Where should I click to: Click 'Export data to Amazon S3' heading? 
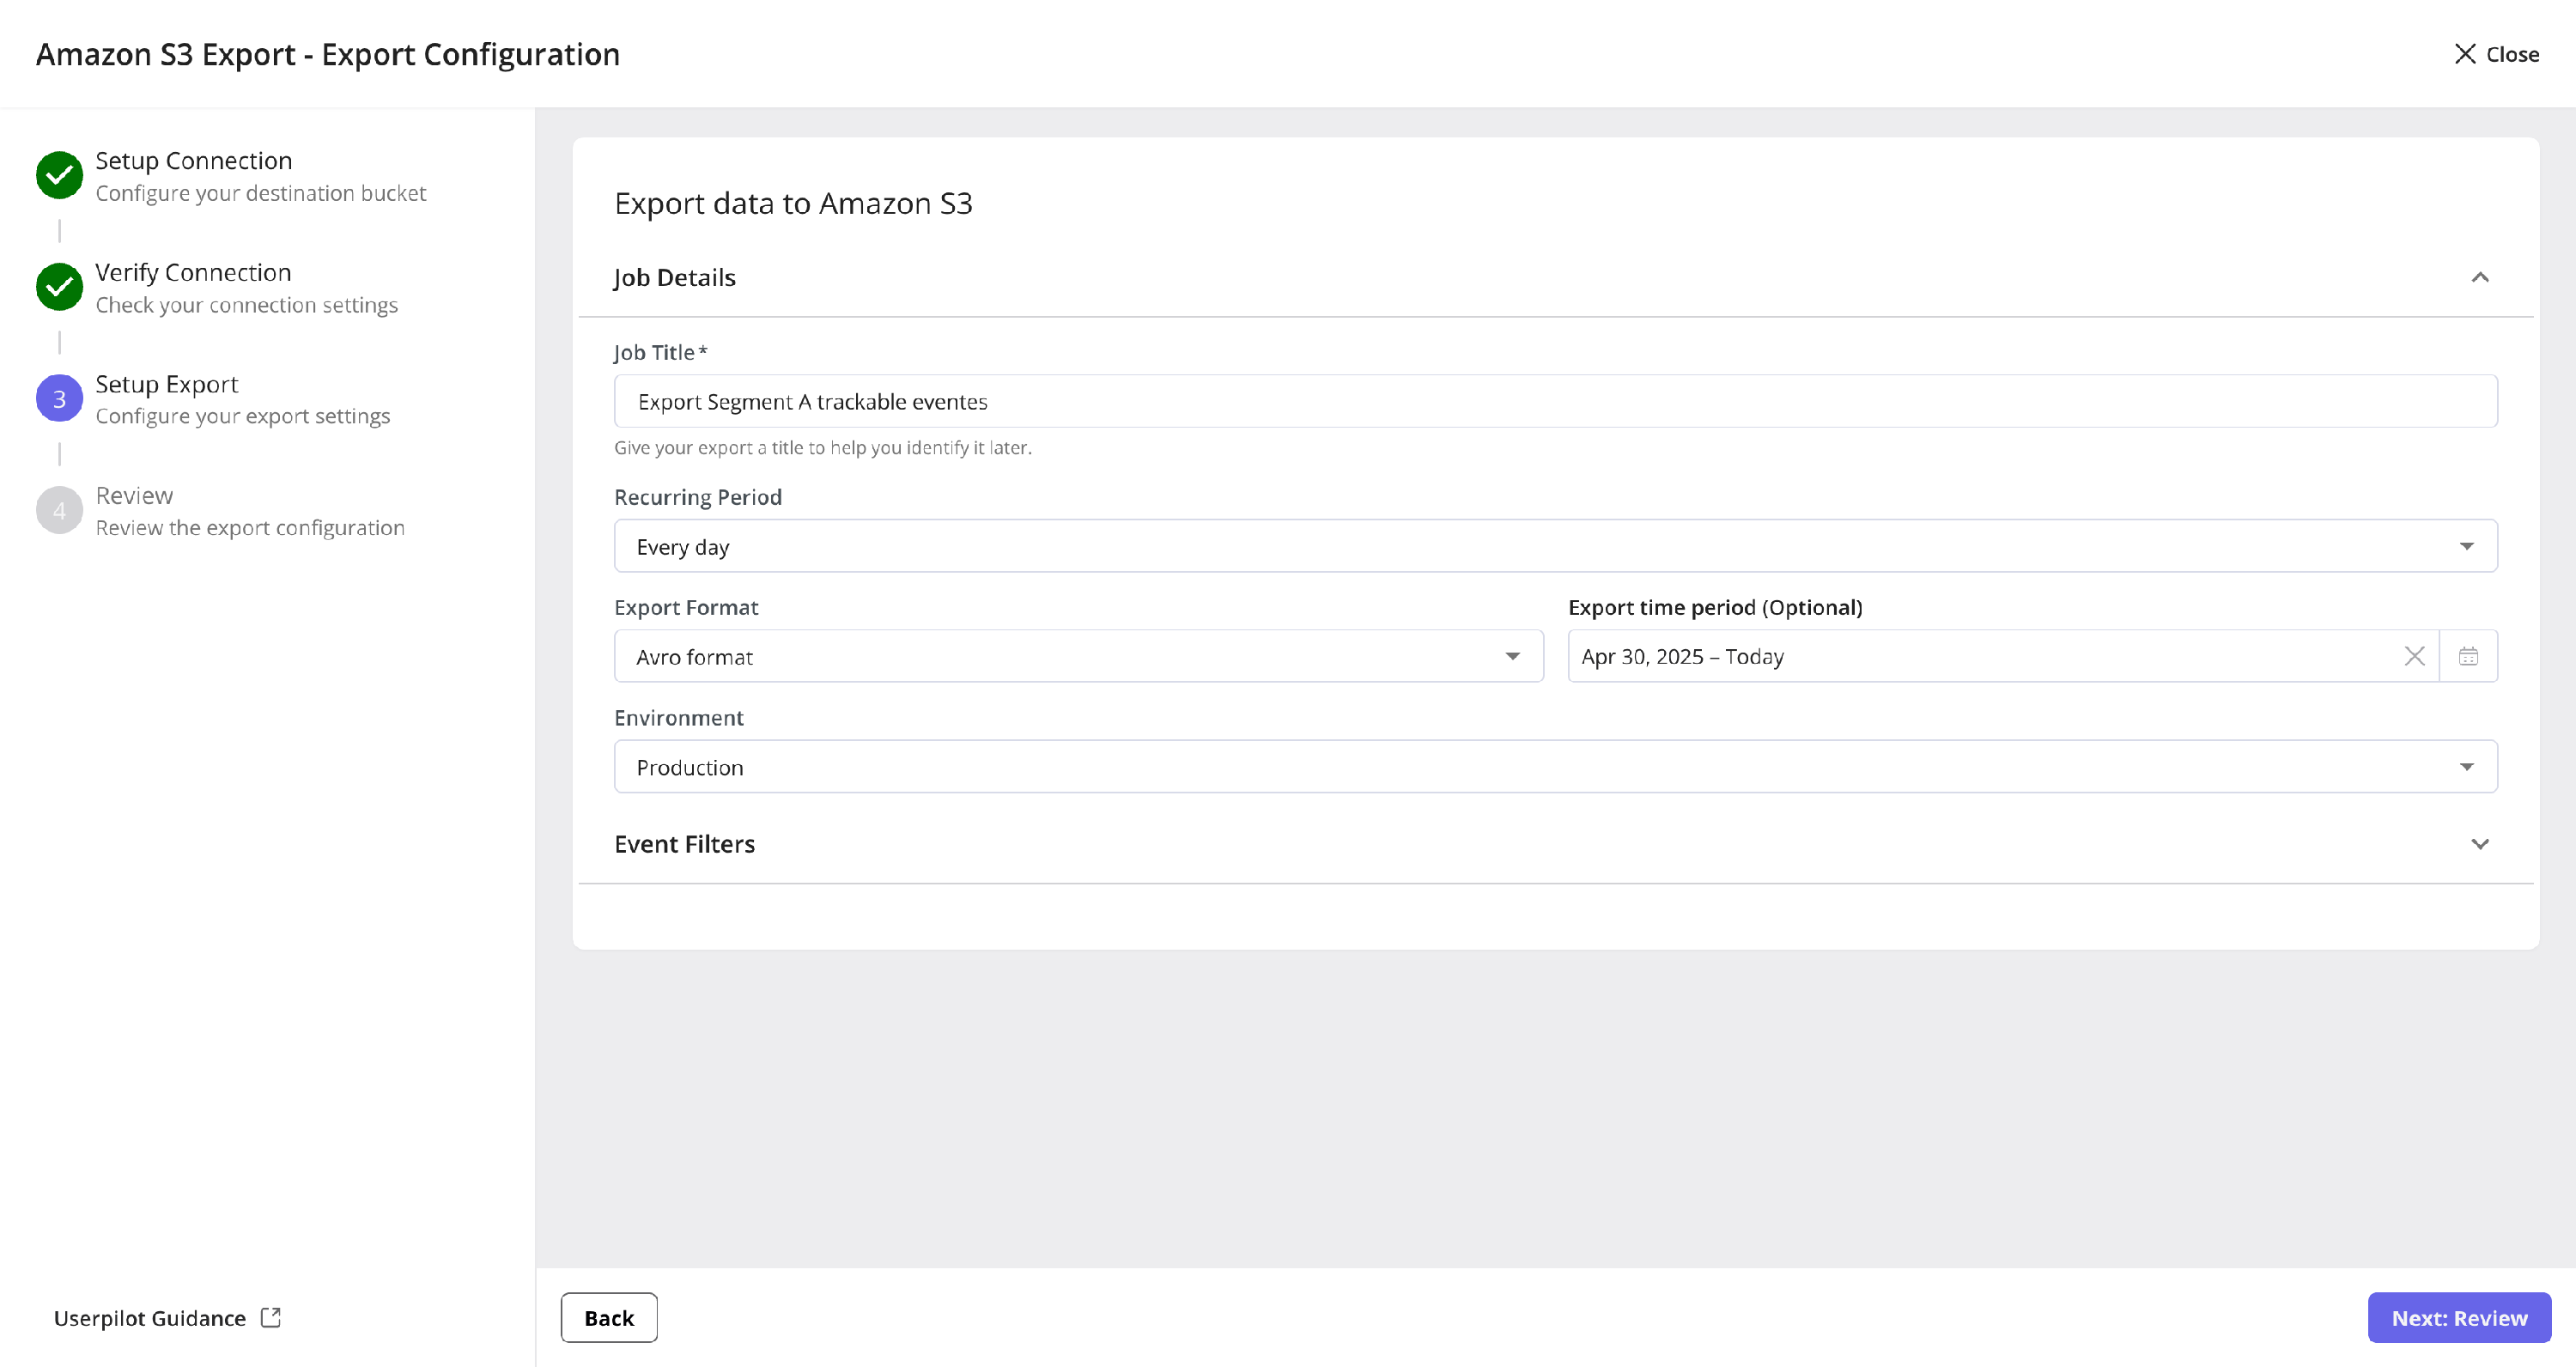tap(793, 203)
